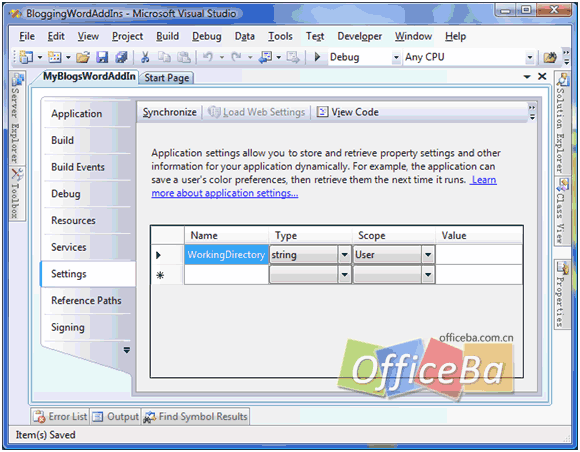The width and height of the screenshot is (580, 452).
Task: Open the Server Explorer side panel
Action: (x=16, y=118)
